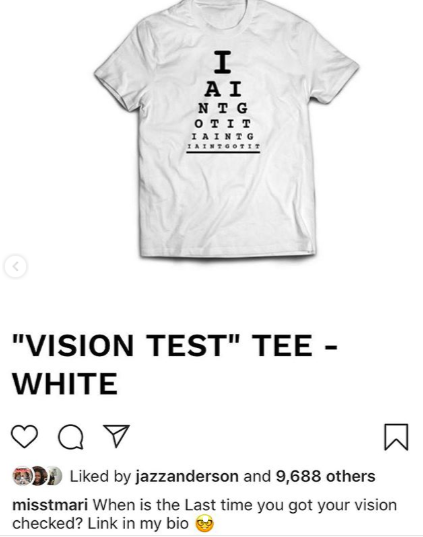Select the "VISION TEST" TEE - WHITE title
The image size is (423, 537).
coord(175,364)
